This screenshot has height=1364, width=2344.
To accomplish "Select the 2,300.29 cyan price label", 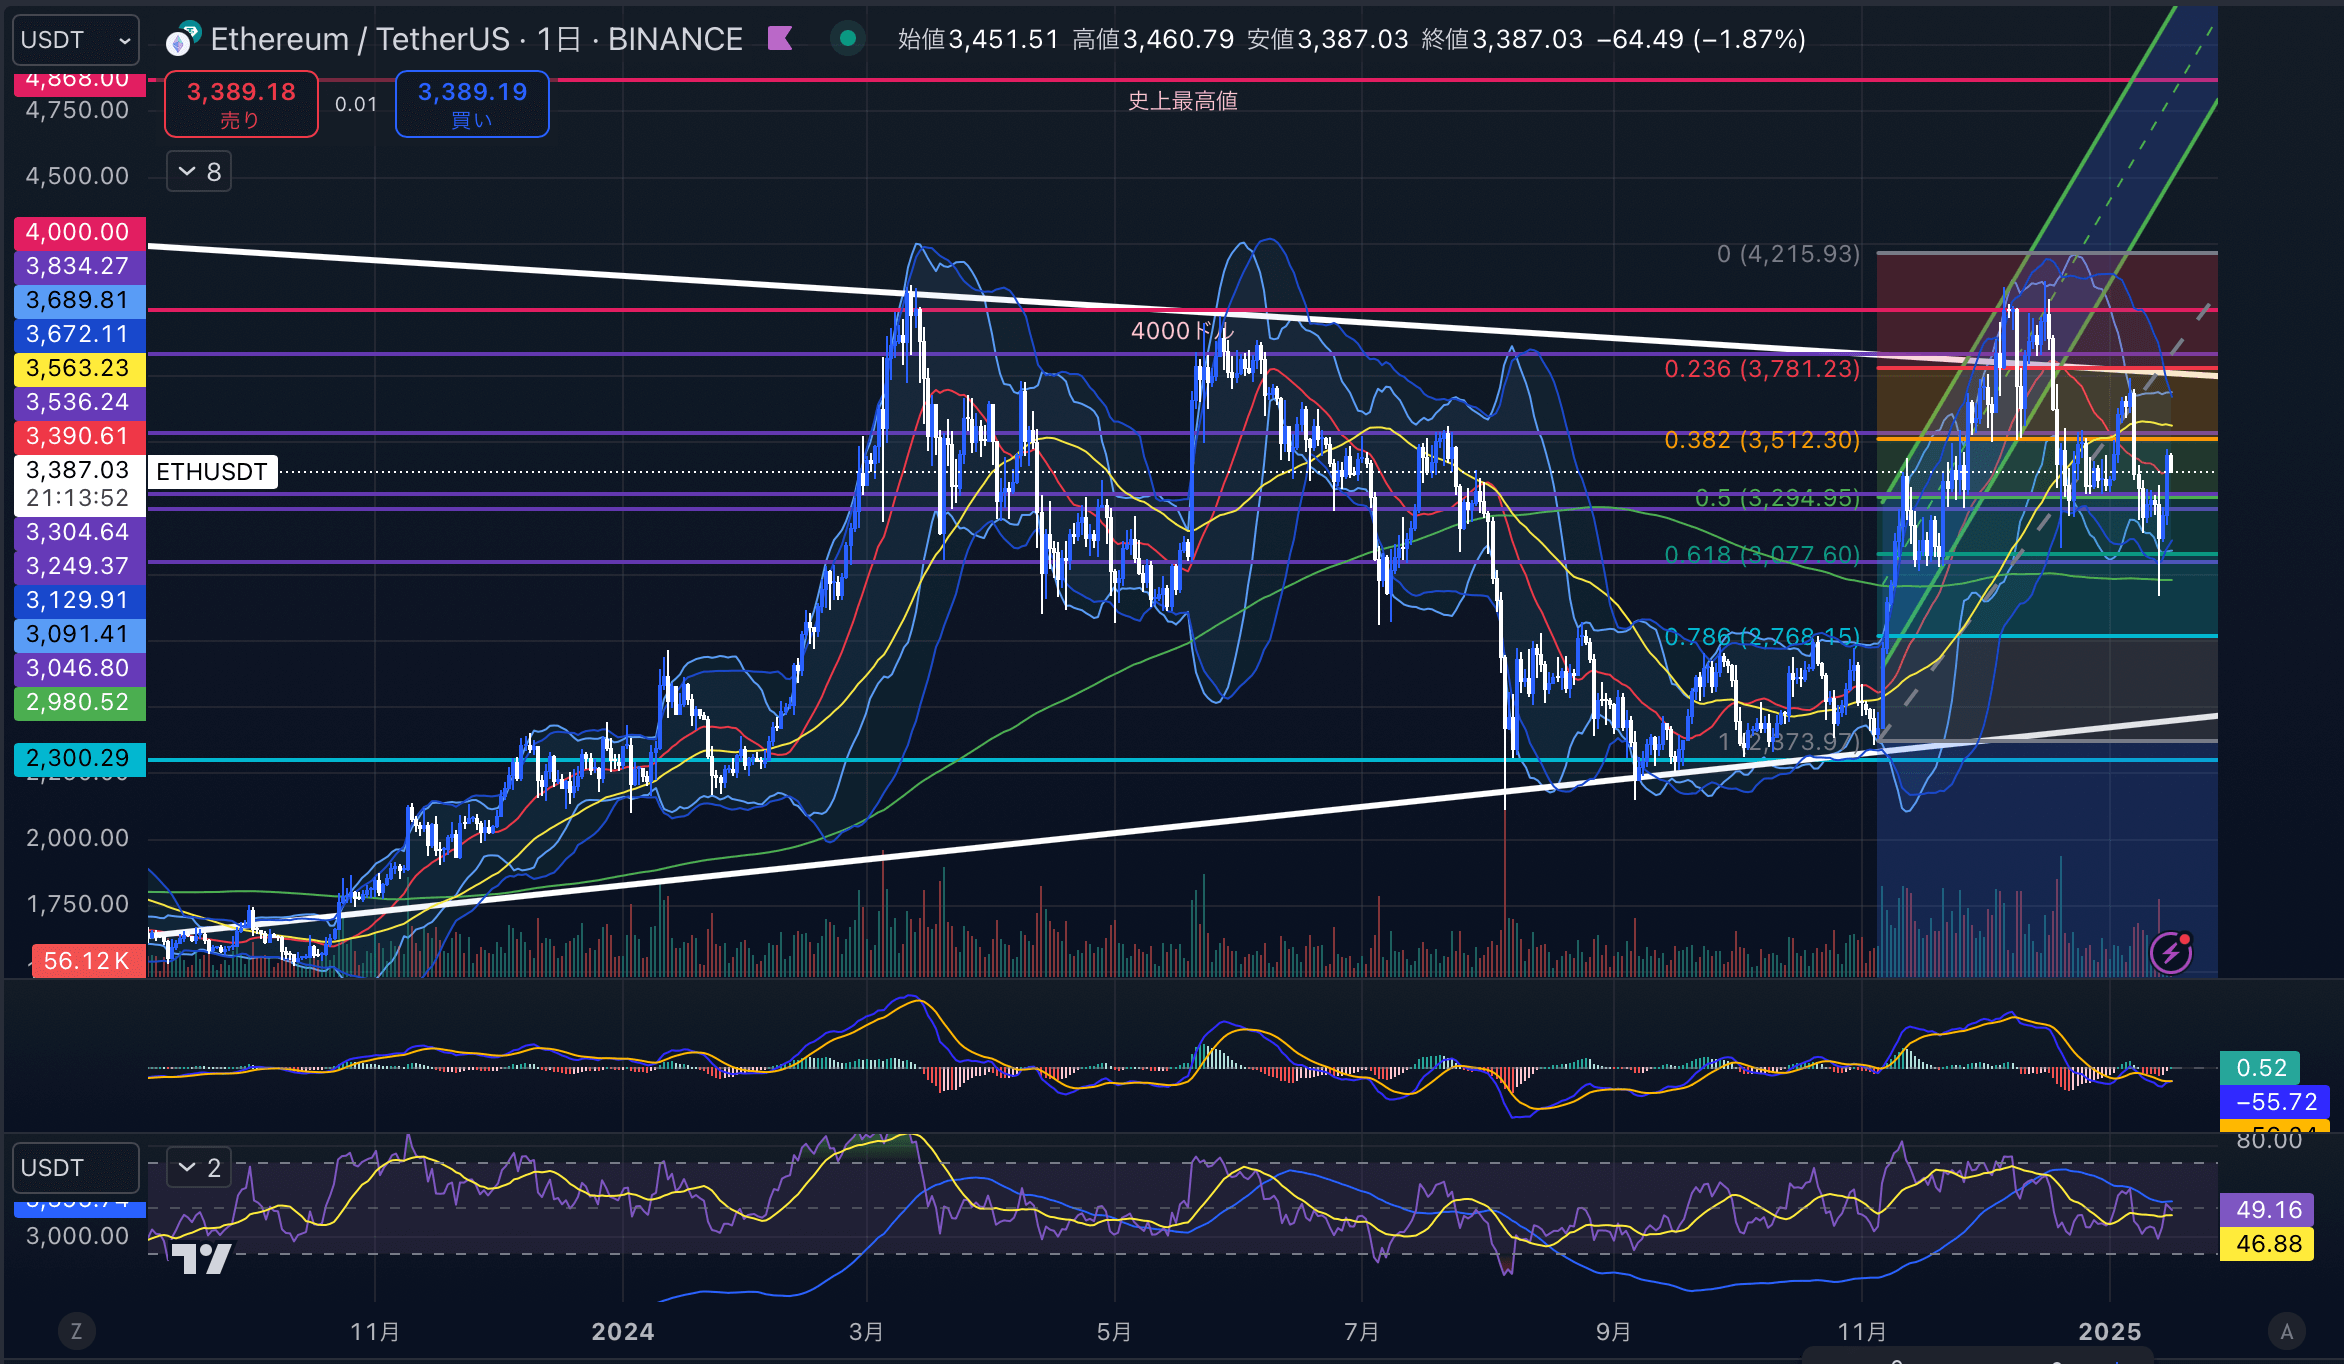I will point(79,758).
